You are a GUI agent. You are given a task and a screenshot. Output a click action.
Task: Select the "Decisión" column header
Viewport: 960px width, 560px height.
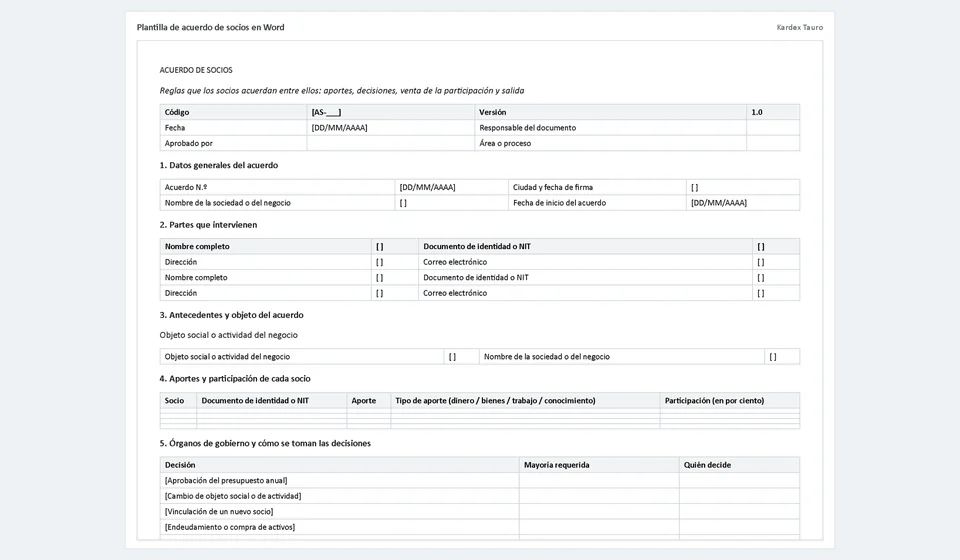[x=339, y=465]
